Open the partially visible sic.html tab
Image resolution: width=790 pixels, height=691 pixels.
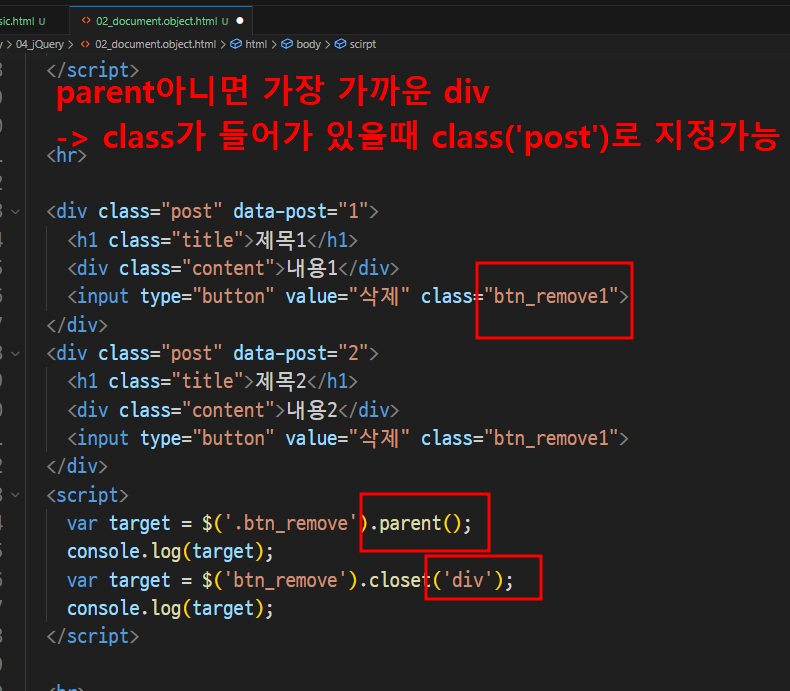(23, 21)
